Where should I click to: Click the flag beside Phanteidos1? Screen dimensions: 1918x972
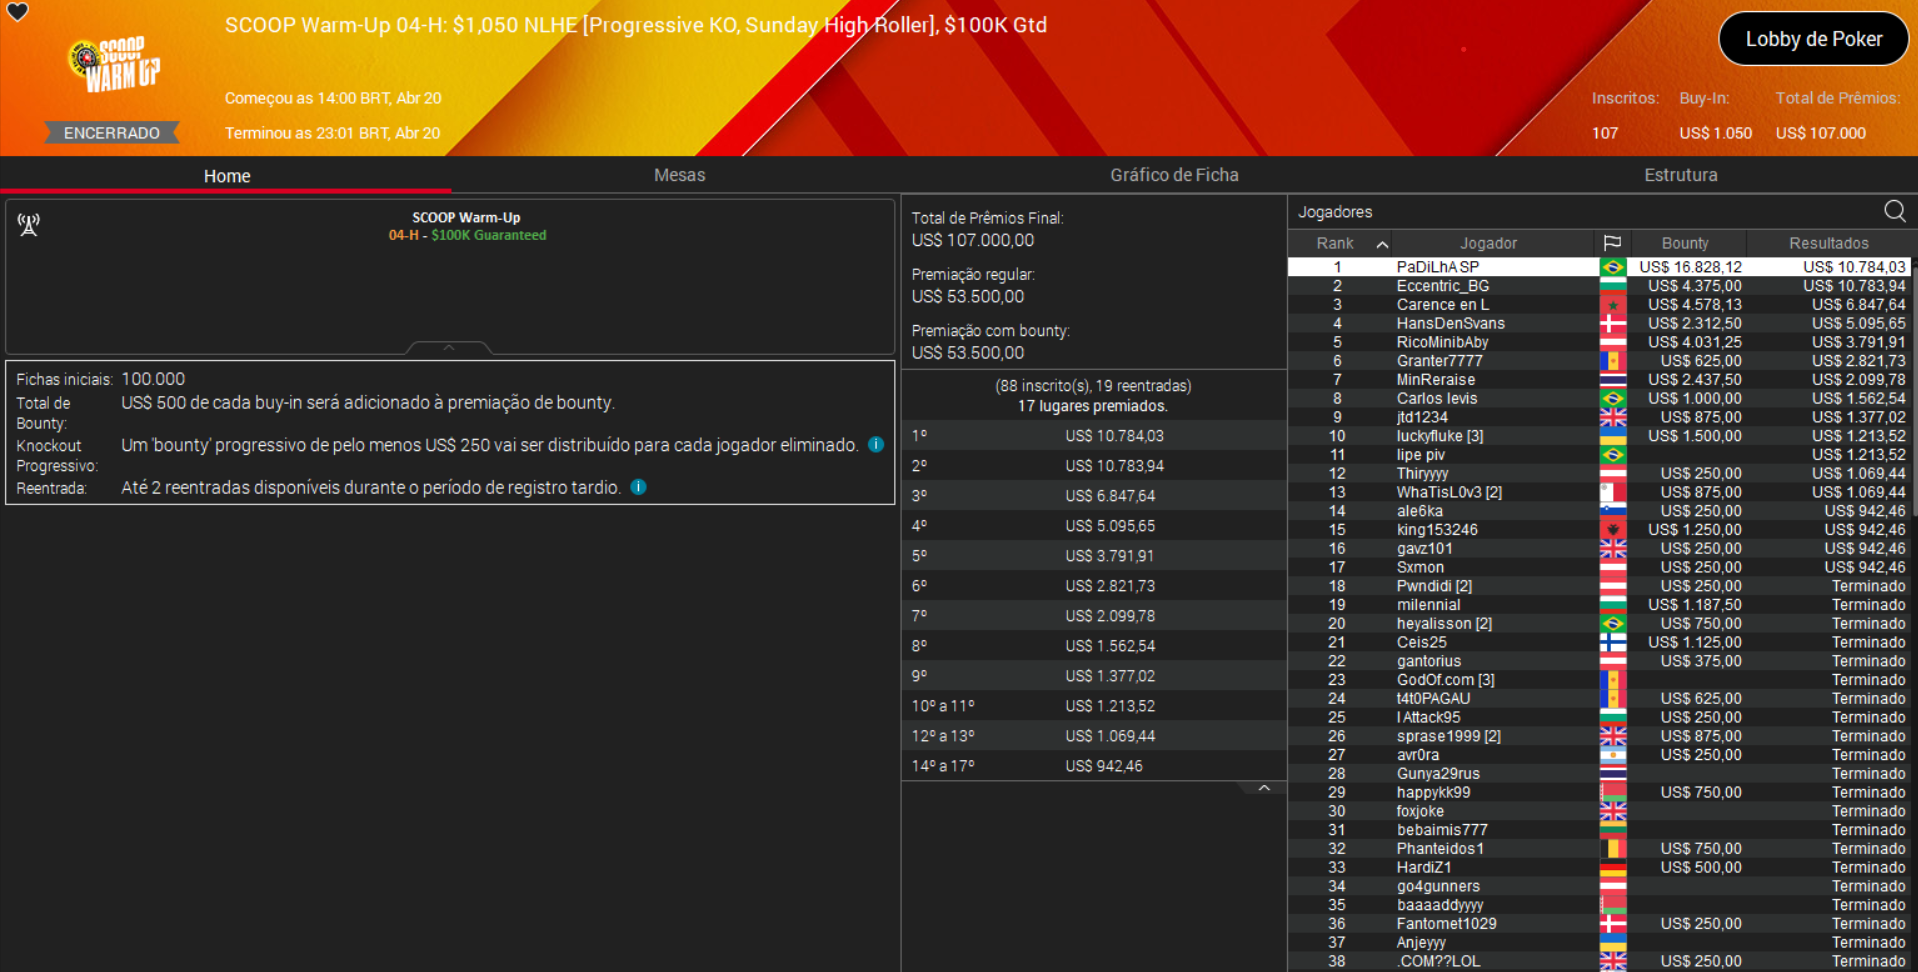click(x=1612, y=849)
